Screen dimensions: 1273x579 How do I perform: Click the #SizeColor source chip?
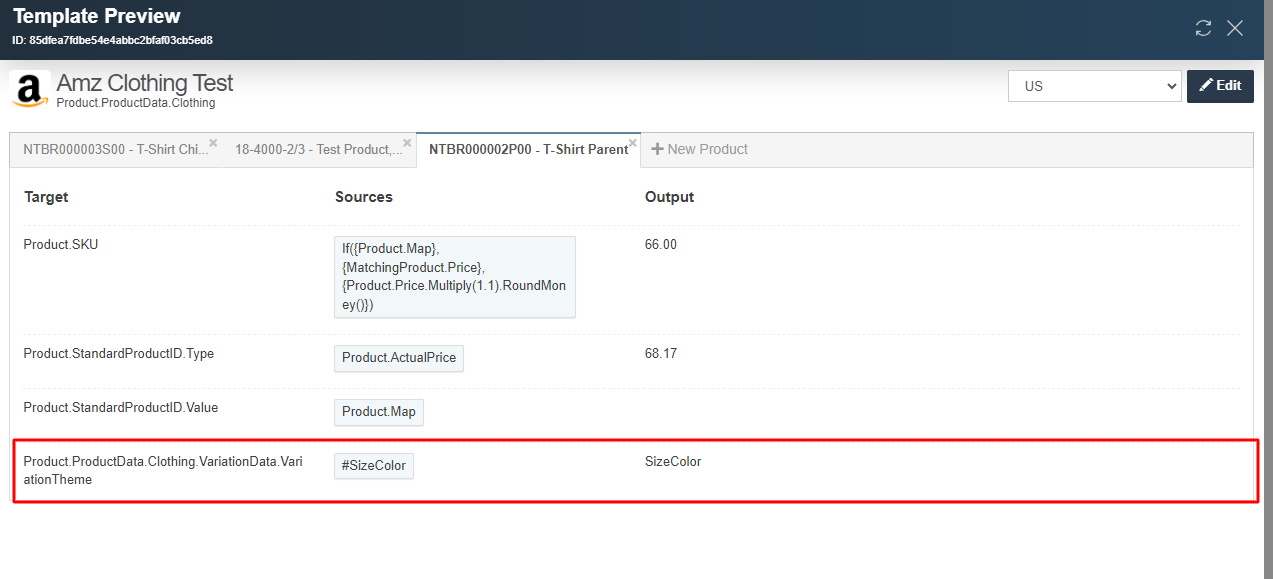pos(373,466)
